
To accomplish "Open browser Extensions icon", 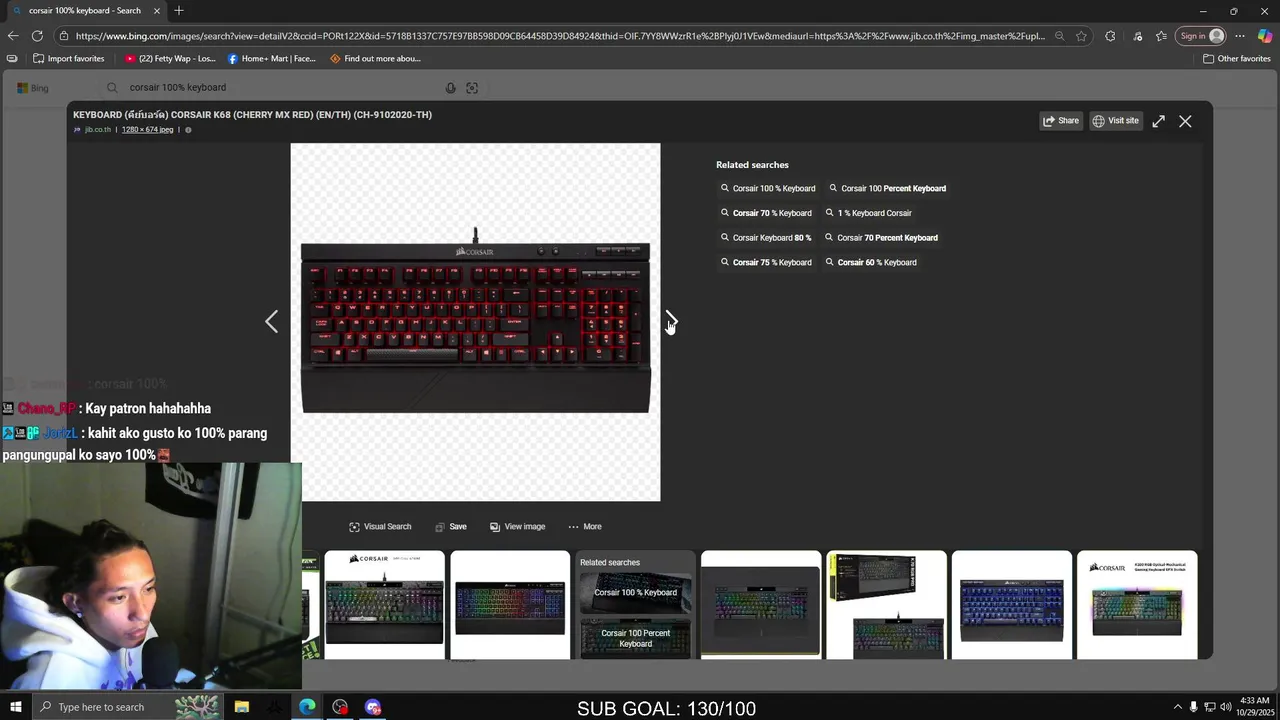I will click(1110, 36).
